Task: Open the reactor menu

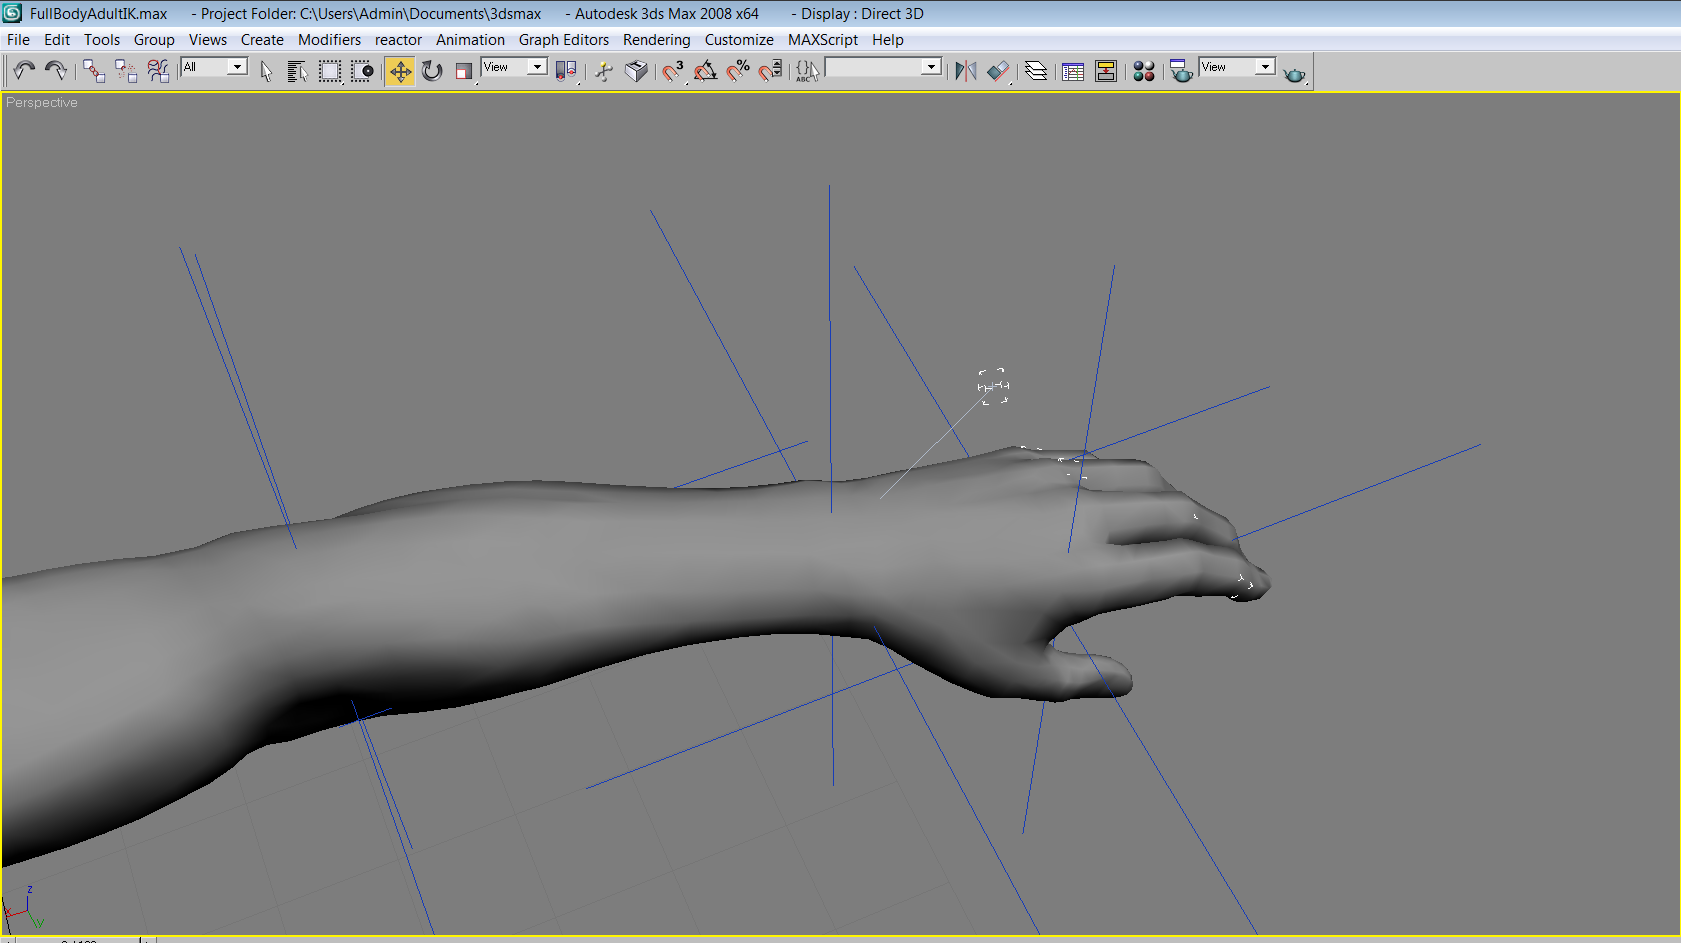Action: click(x=398, y=40)
